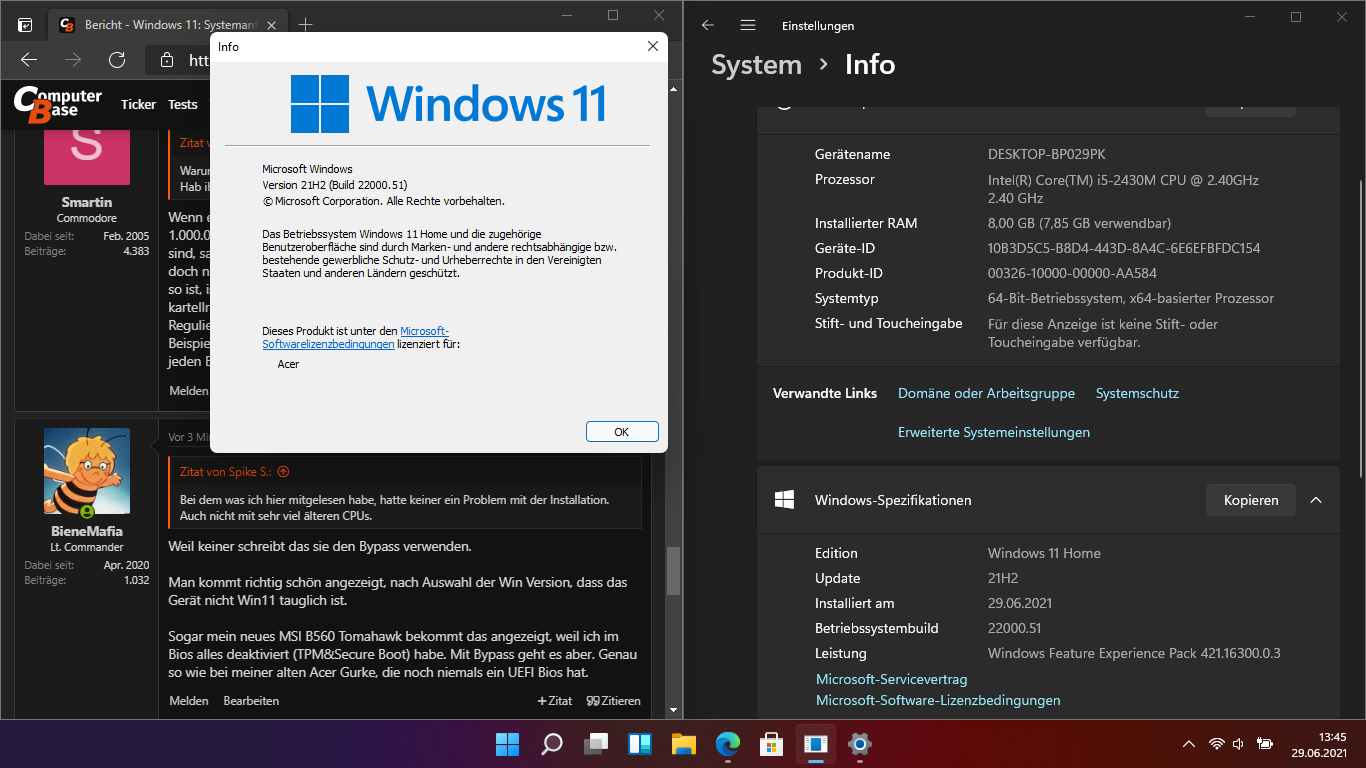Screen dimensions: 1366x768
Task: Click the Wi-Fi network tray icon
Action: [1217, 744]
